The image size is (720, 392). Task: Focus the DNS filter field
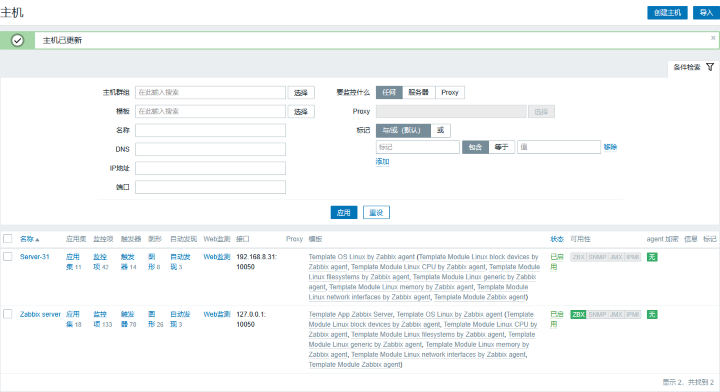(x=210, y=149)
